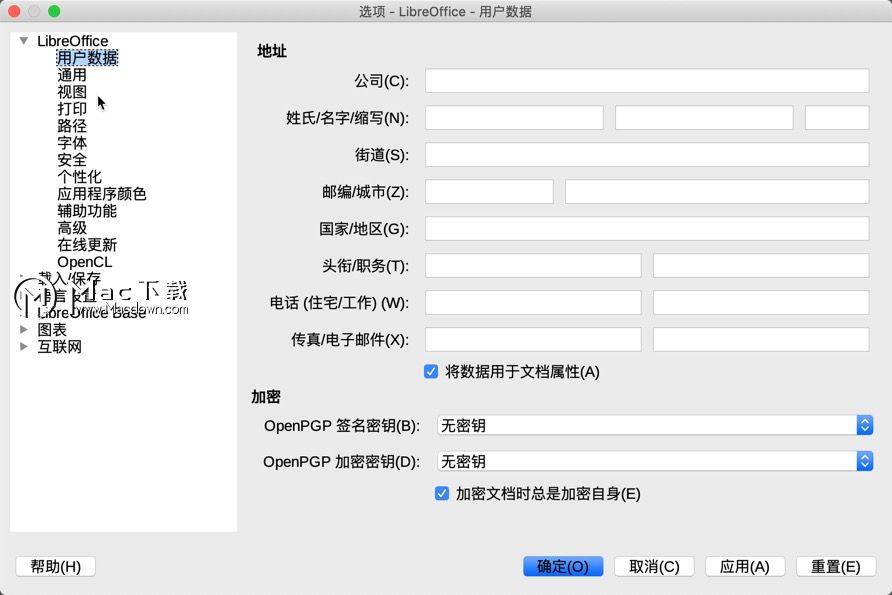Viewport: 892px width, 595px height.
Task: Select the 互联网 category label
Action: [x=59, y=347]
